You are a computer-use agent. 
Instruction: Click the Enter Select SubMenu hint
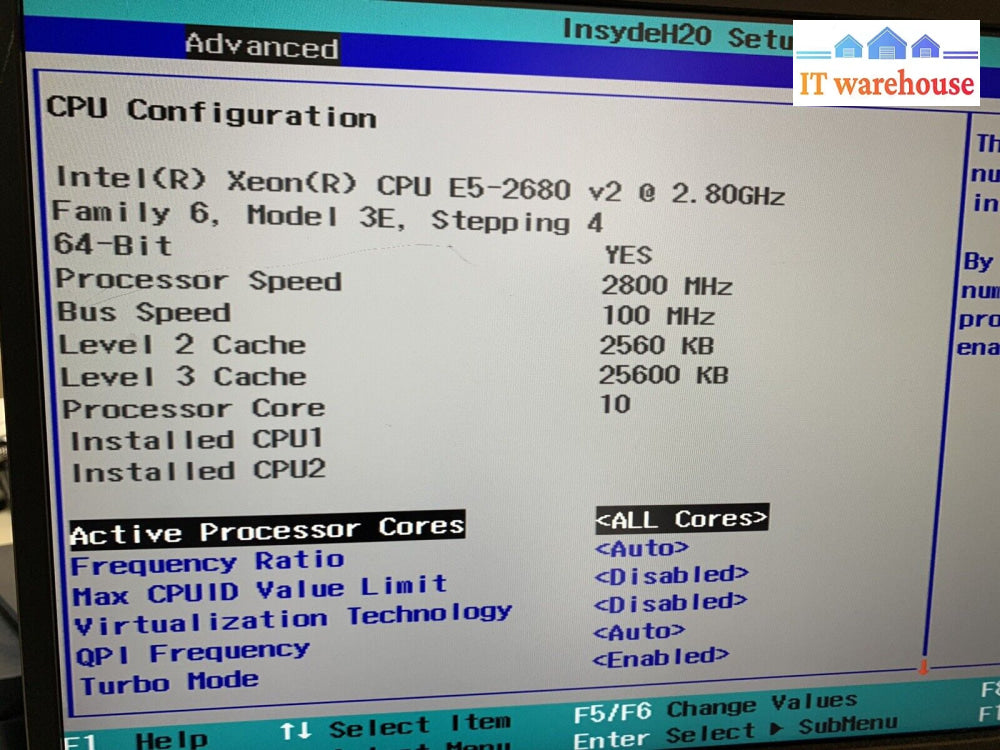tap(735, 732)
